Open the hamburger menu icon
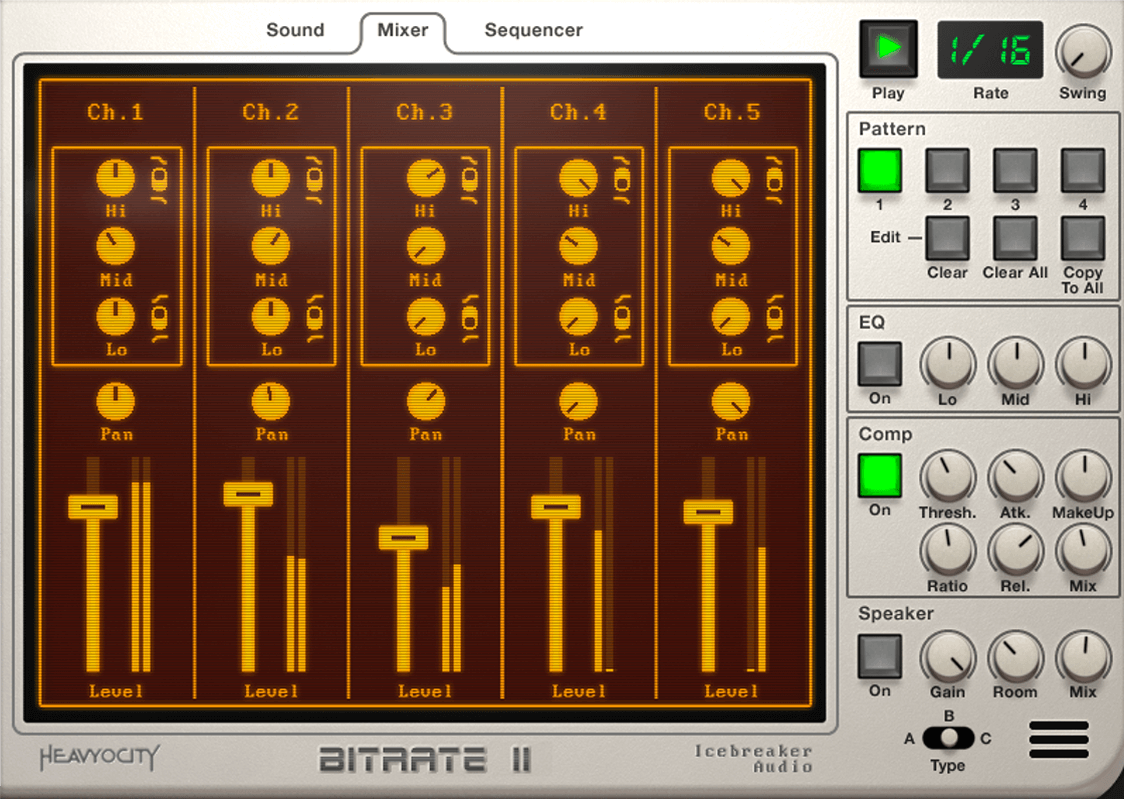1124x799 pixels. [1059, 739]
